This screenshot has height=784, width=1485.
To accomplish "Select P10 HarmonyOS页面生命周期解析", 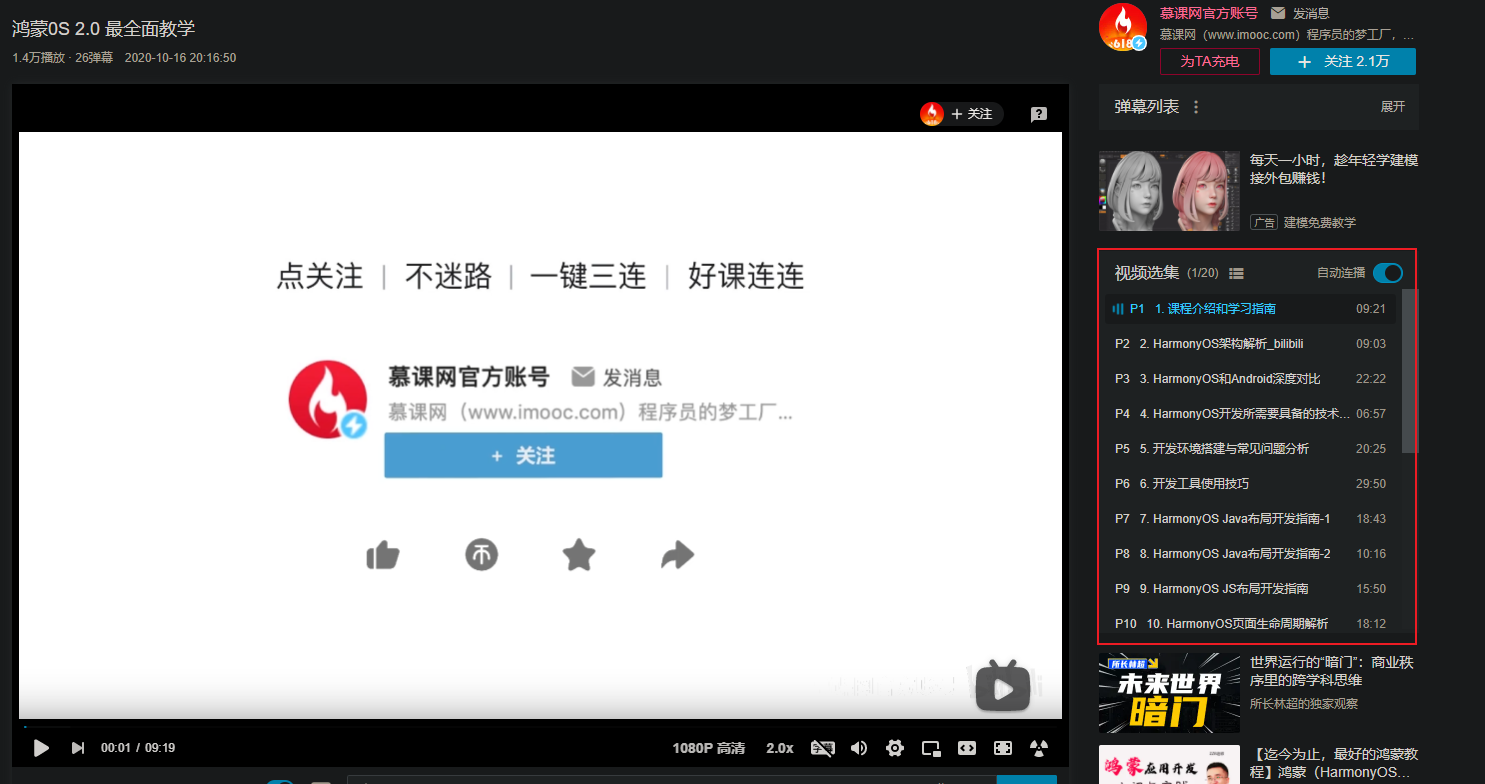I will (1250, 624).
